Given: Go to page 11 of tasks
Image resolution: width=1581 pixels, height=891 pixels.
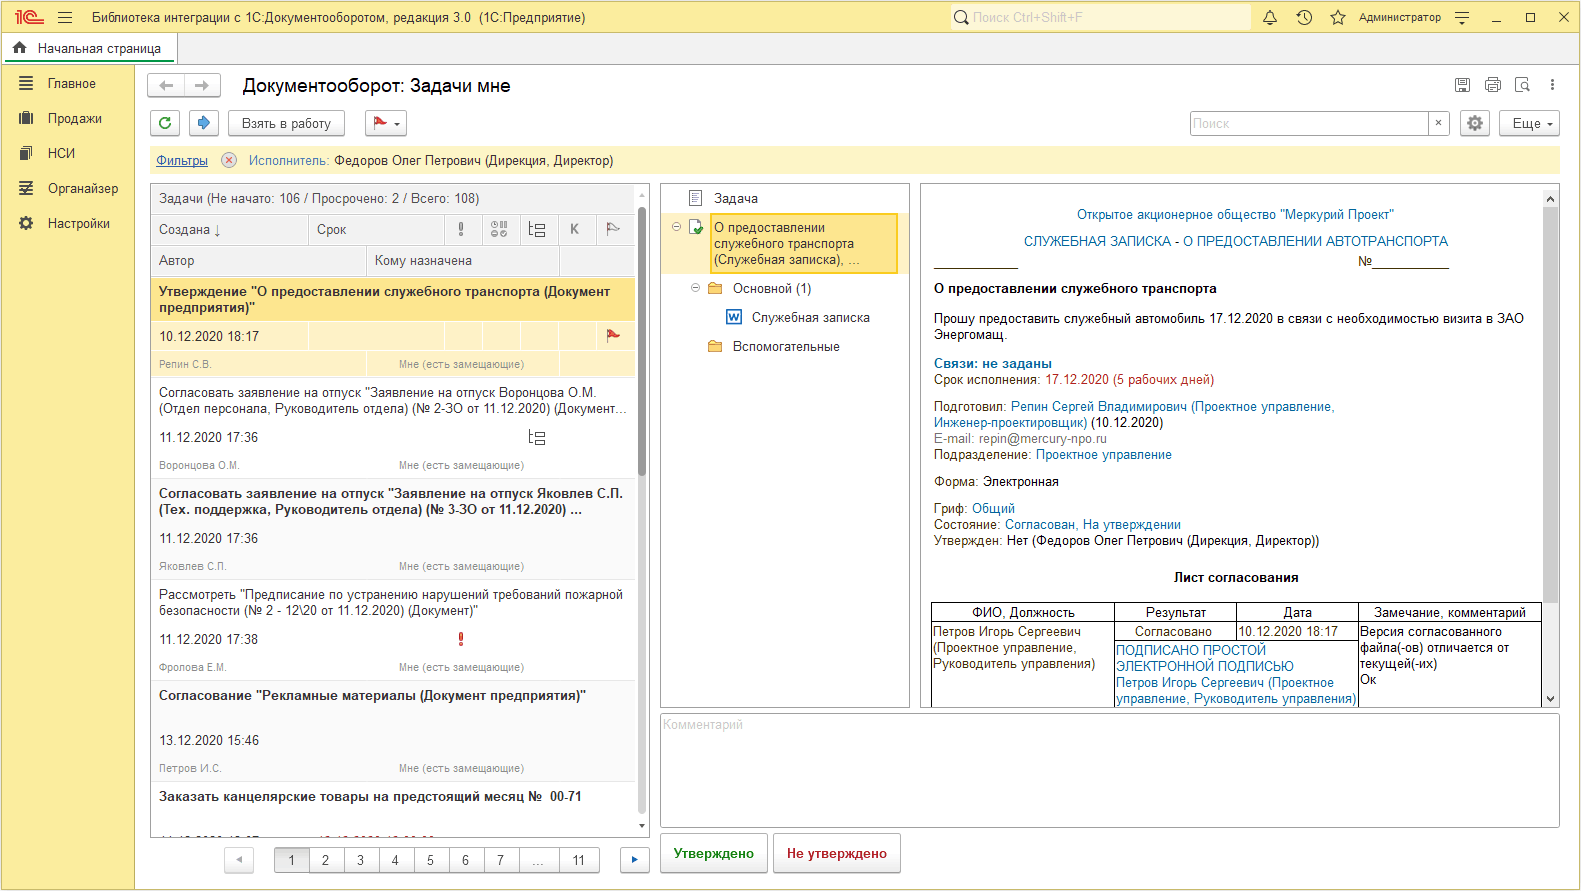Looking at the screenshot, I should click(x=578, y=860).
